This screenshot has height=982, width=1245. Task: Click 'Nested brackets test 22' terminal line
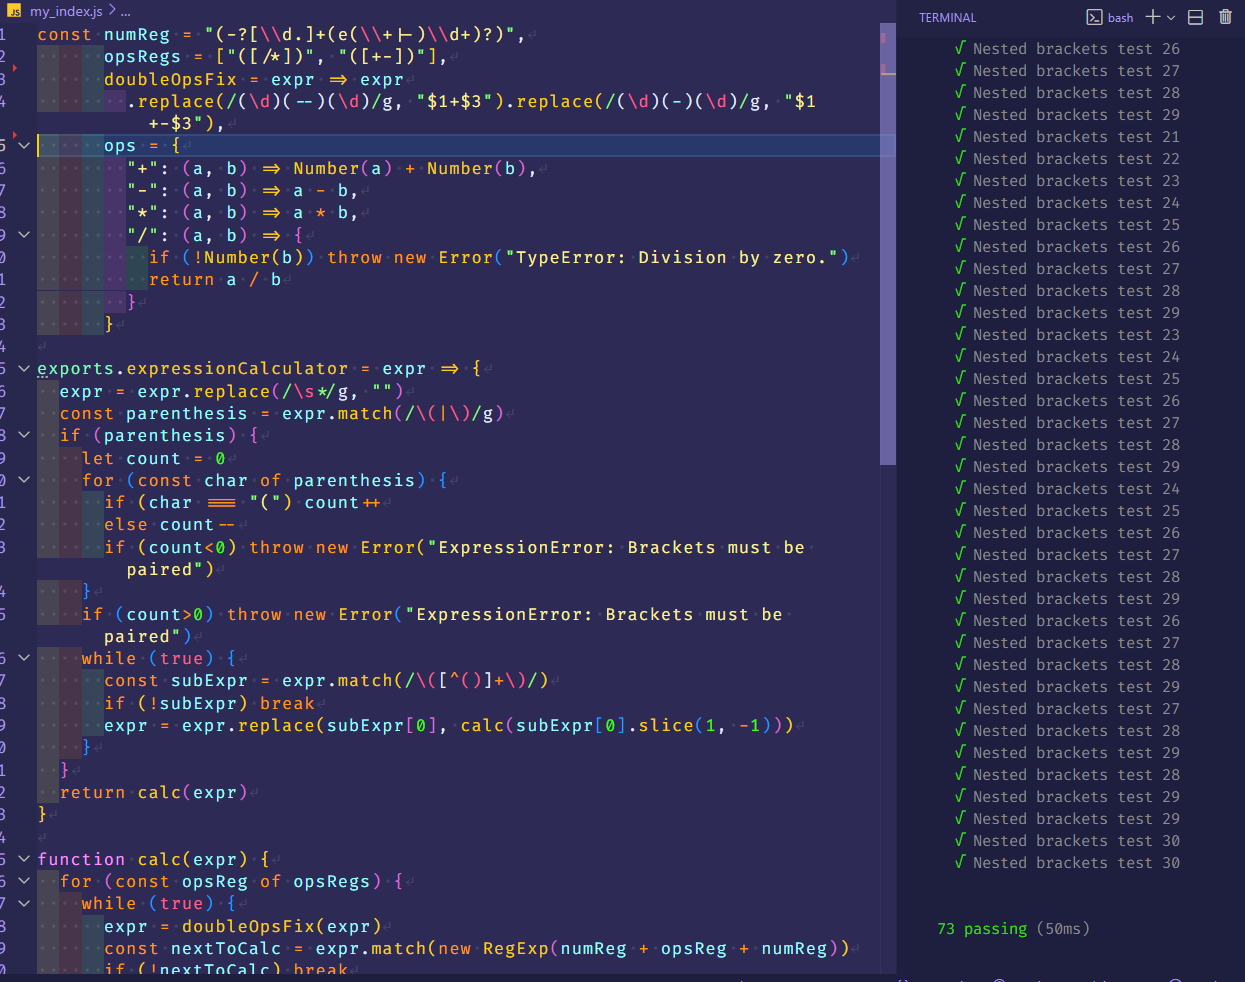point(1076,159)
